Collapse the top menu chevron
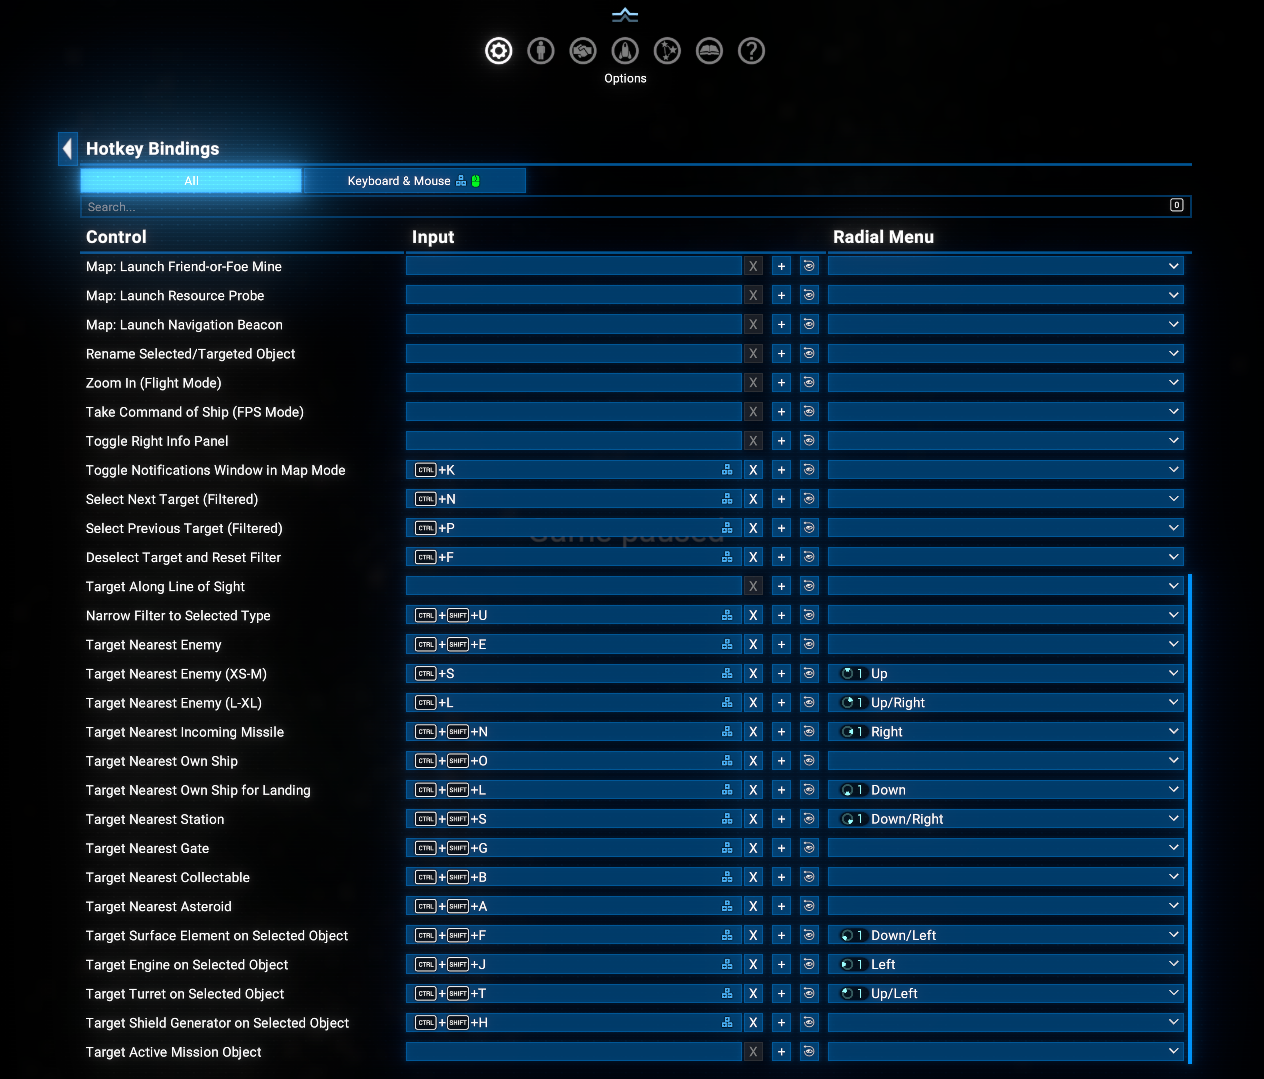1264x1079 pixels. pyautogui.click(x=625, y=15)
